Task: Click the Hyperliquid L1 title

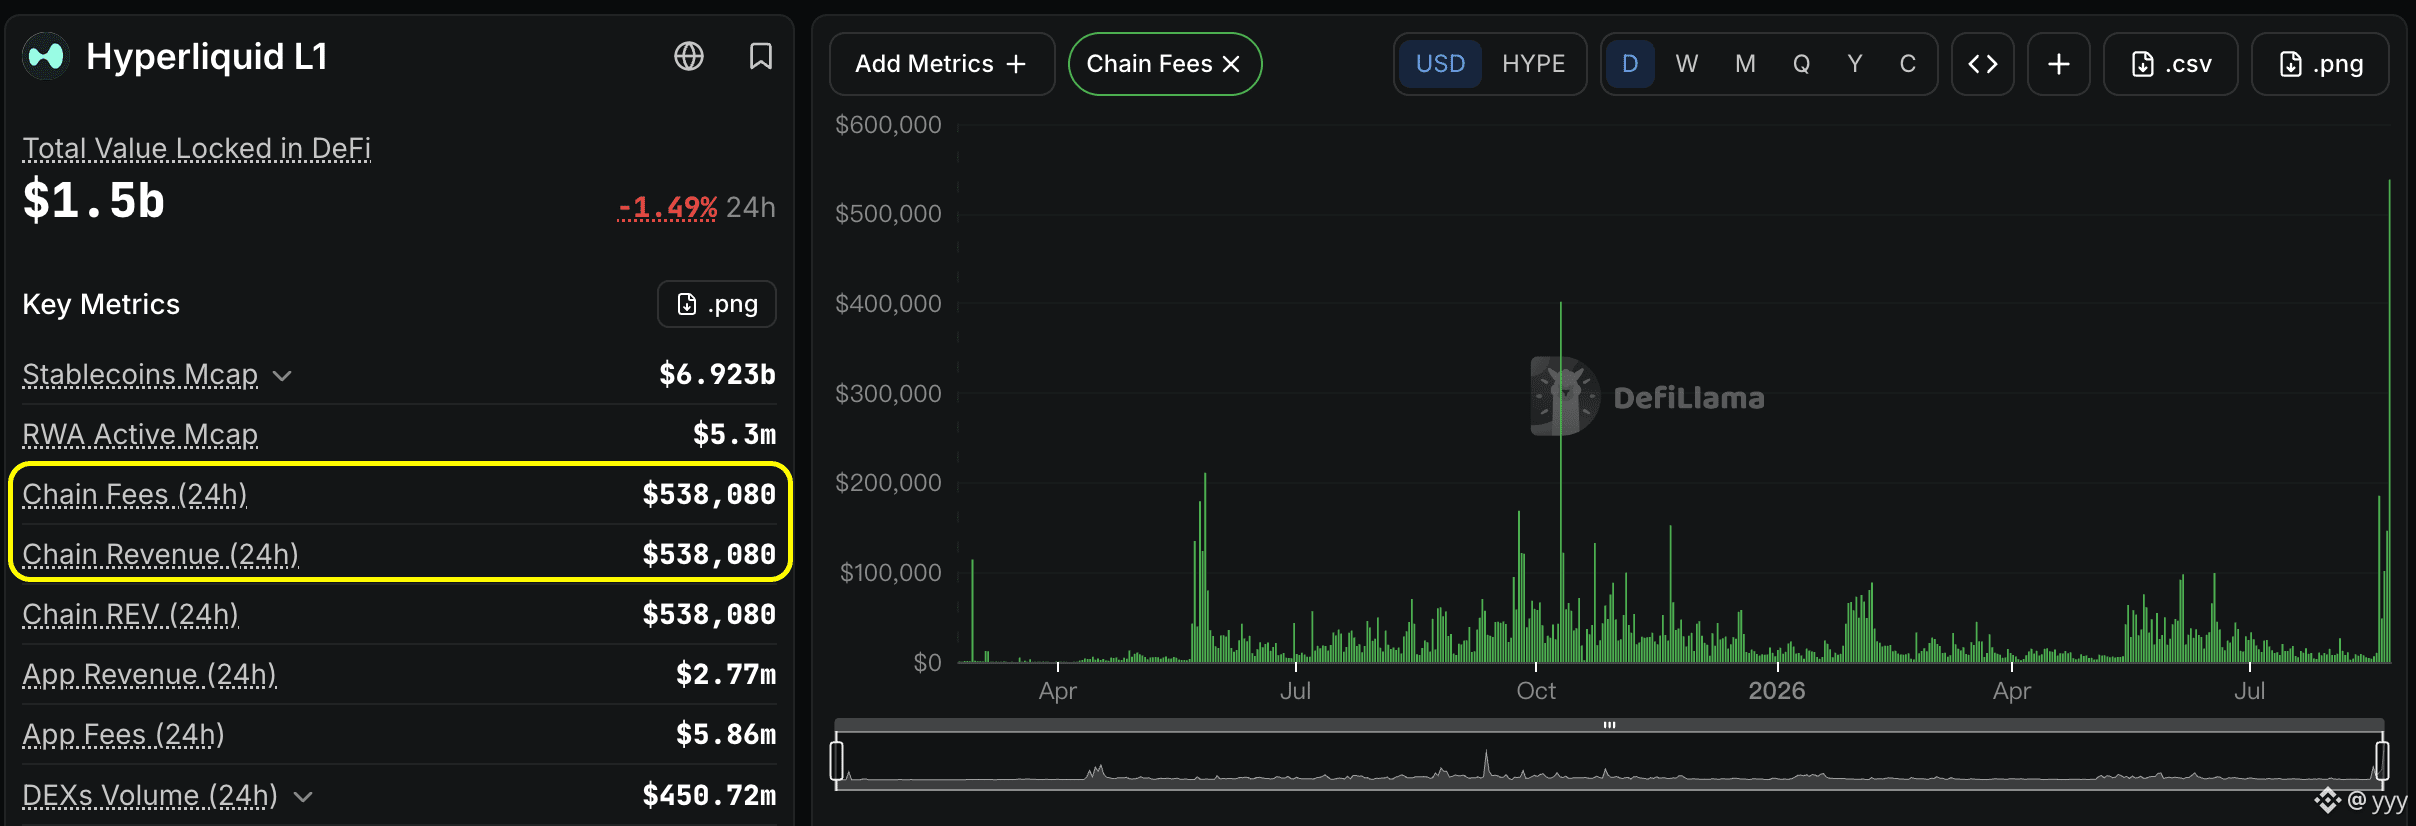Action: pos(207,56)
